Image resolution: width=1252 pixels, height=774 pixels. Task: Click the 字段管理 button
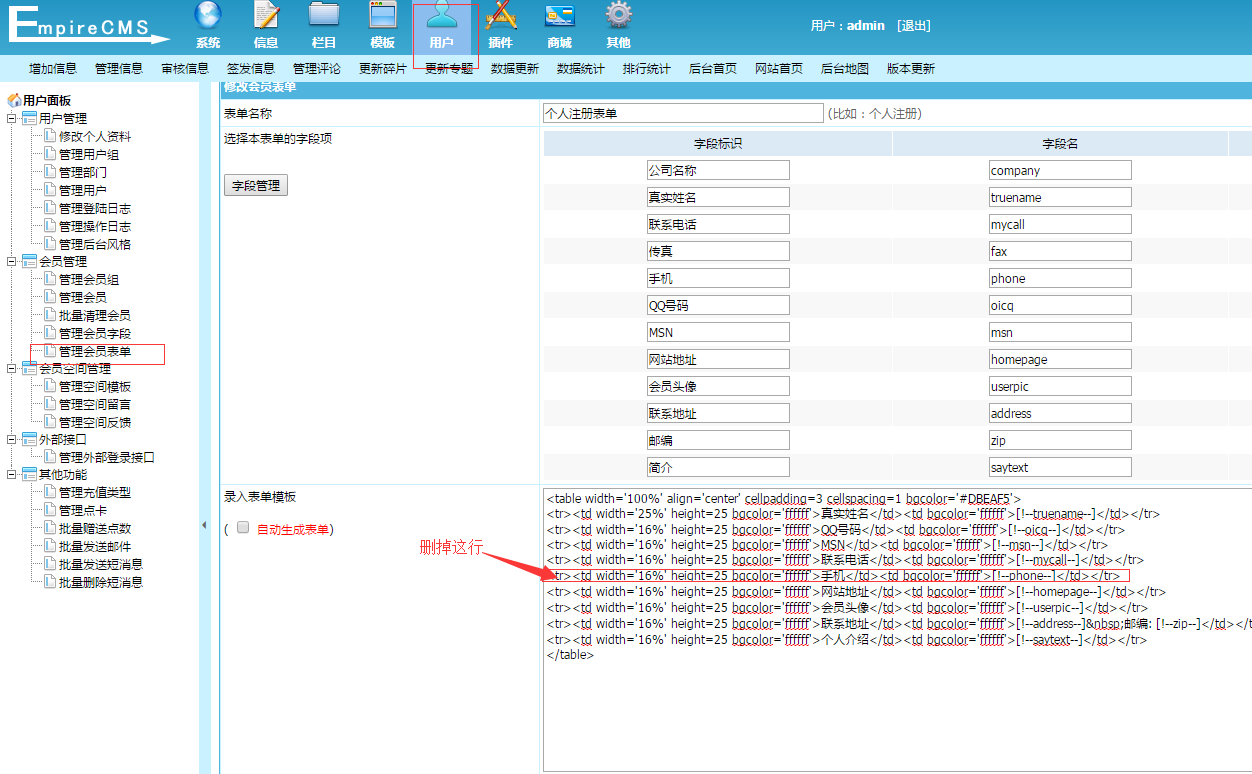255,185
